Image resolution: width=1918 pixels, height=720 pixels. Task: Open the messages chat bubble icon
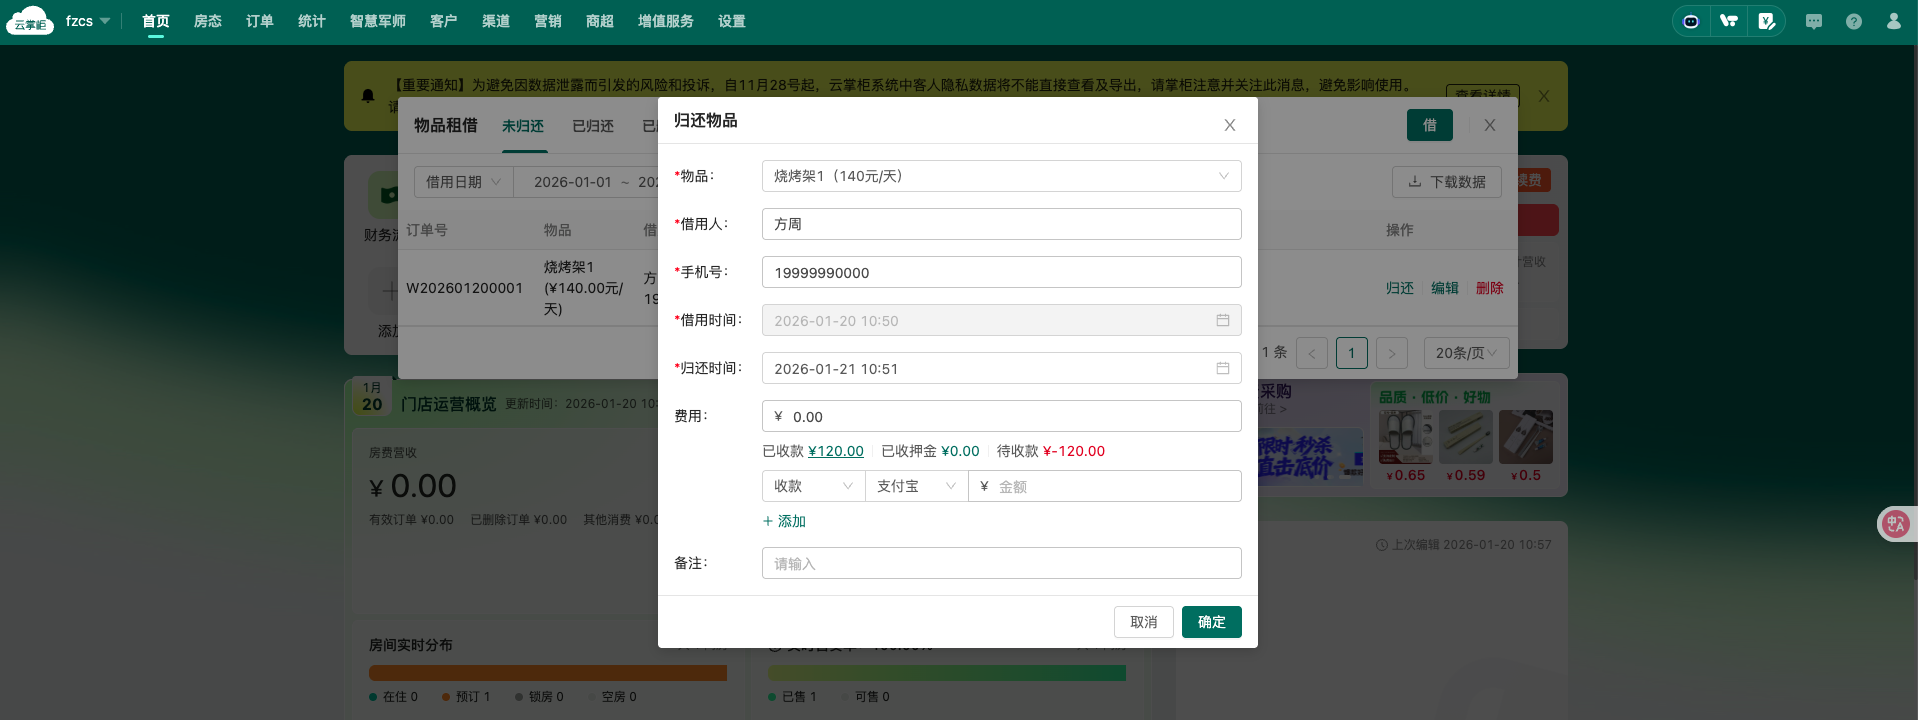(1814, 21)
